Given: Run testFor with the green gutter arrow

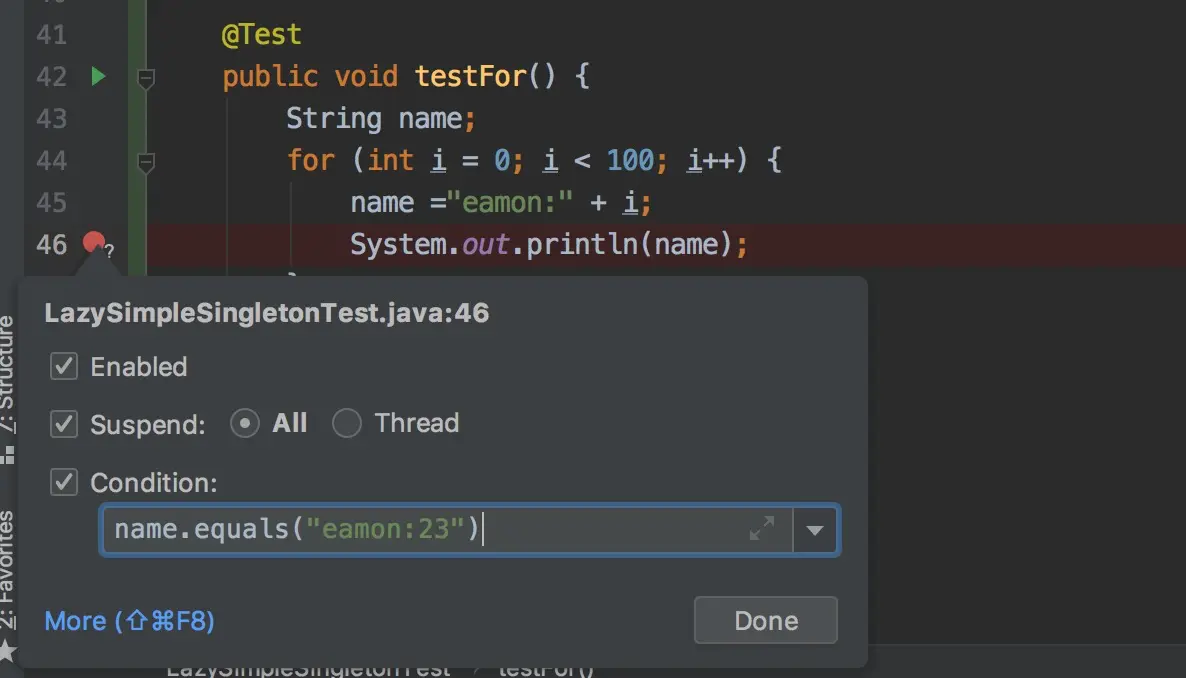Looking at the screenshot, I should 98,76.
